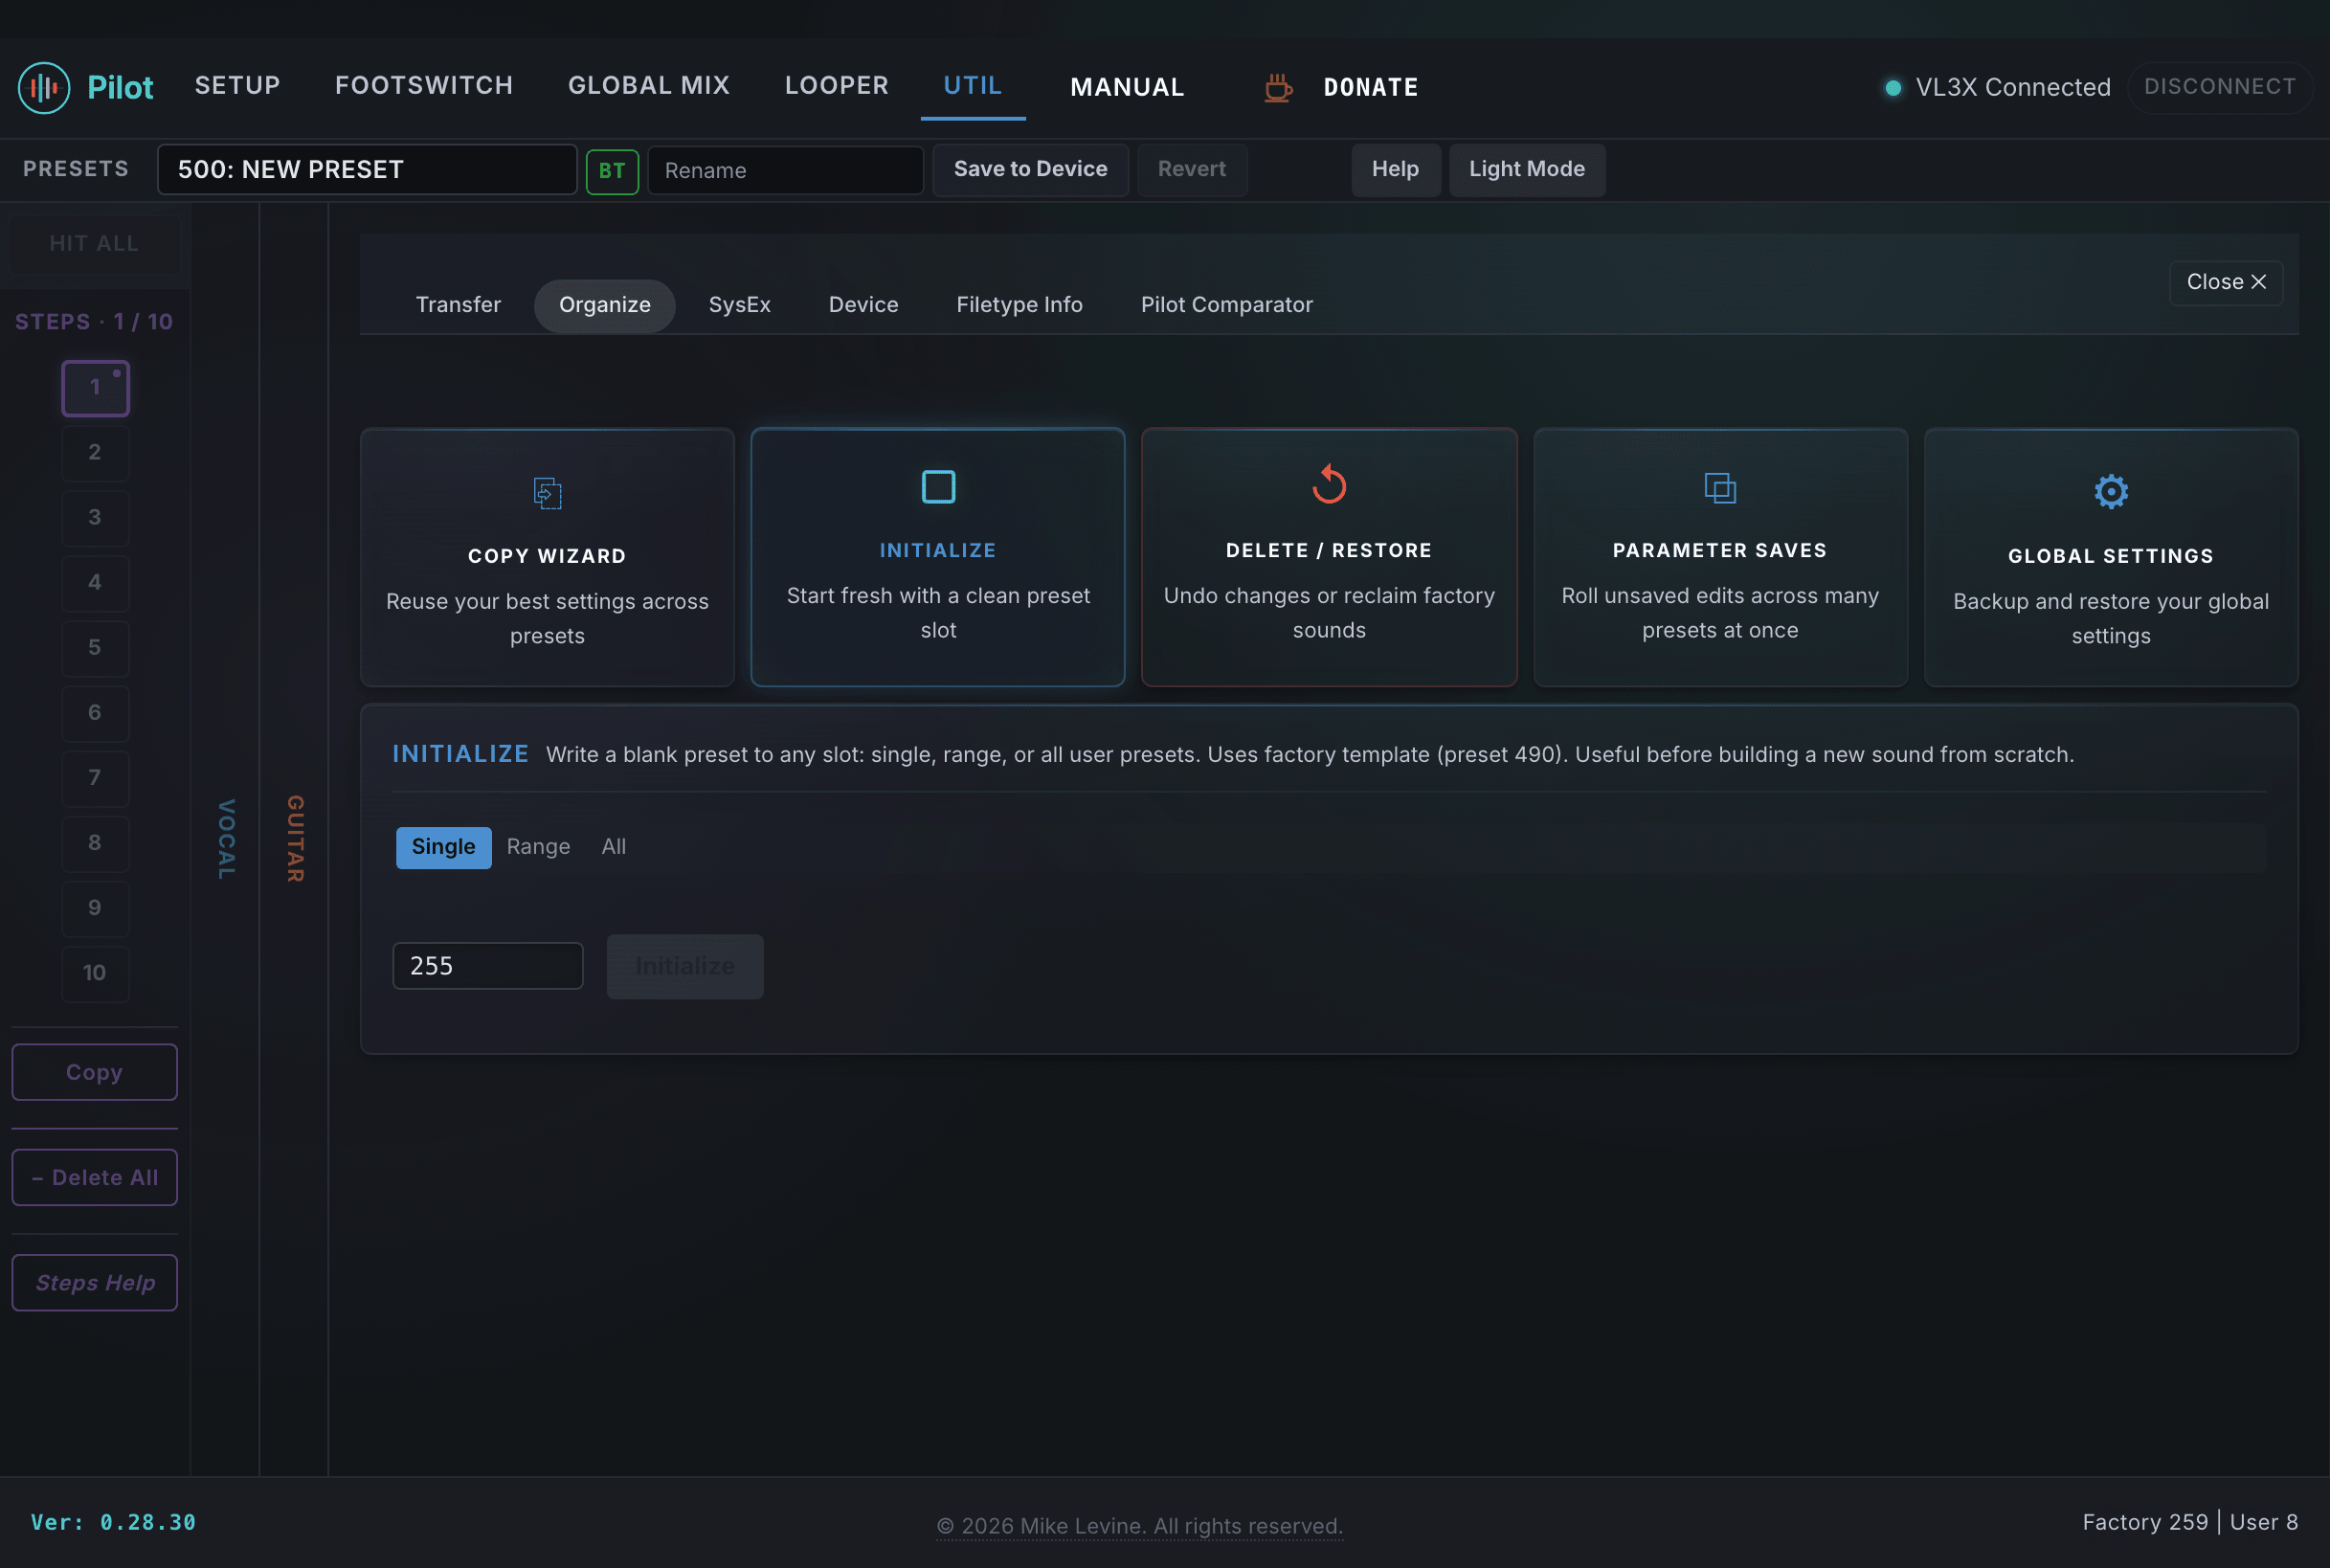Click the Delete All steps button
2330x1568 pixels.
coord(94,1178)
